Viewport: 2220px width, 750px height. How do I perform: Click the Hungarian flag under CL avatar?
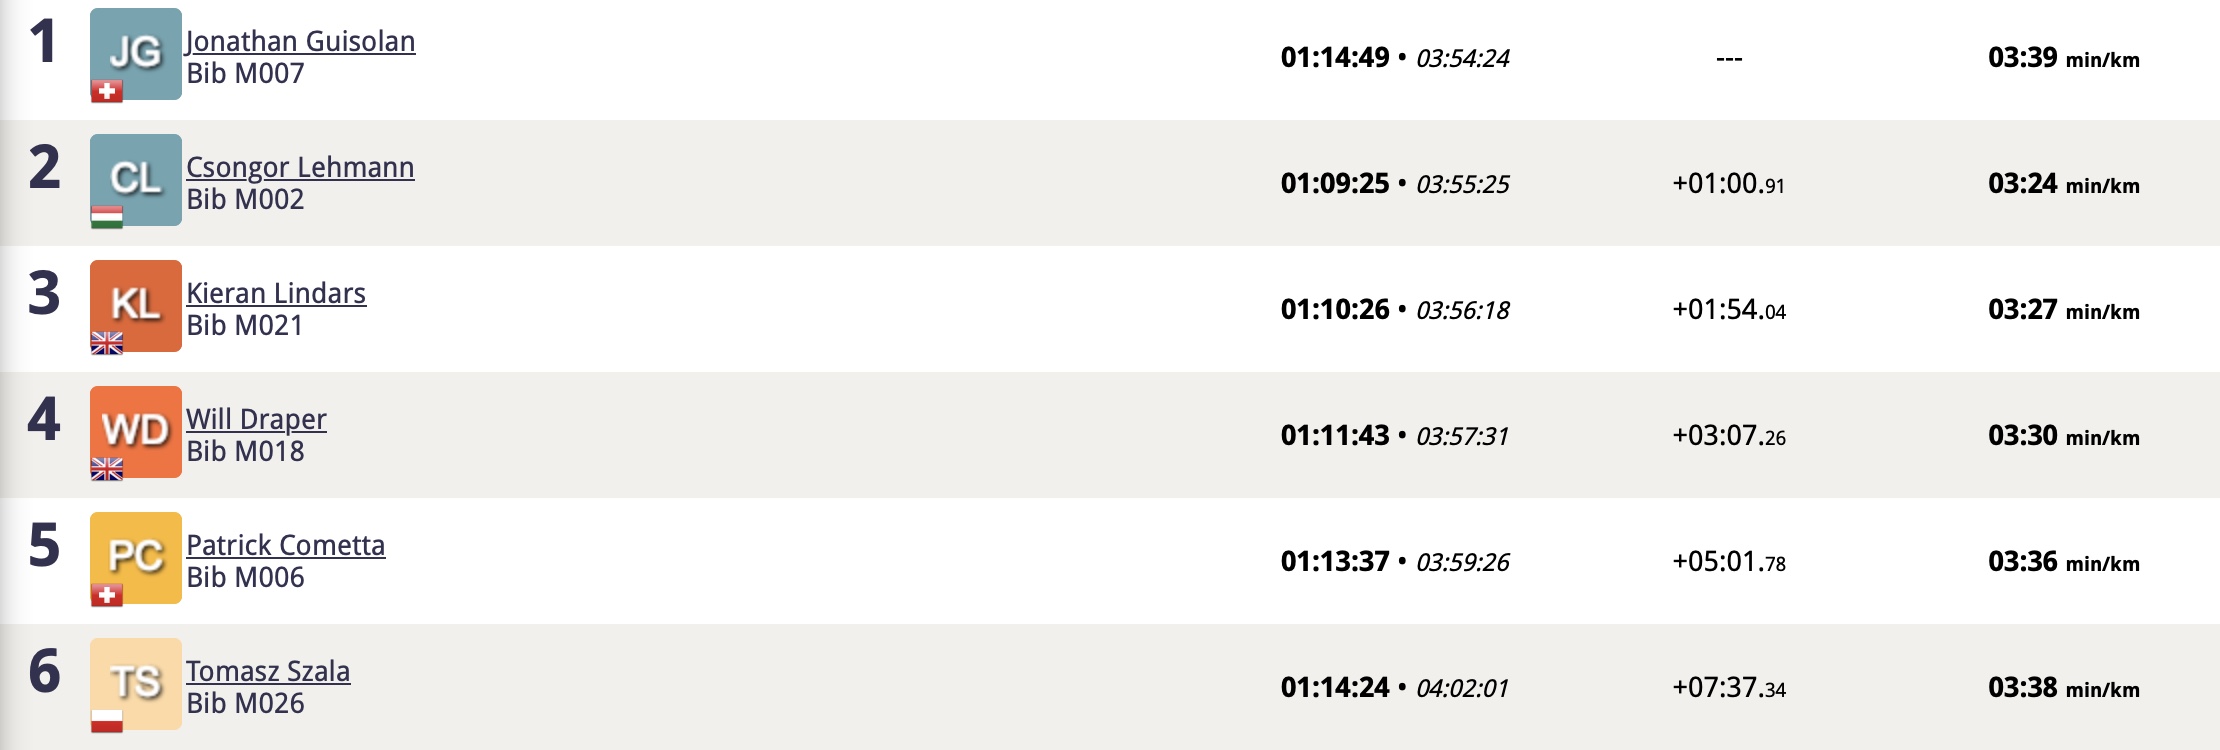point(107,217)
